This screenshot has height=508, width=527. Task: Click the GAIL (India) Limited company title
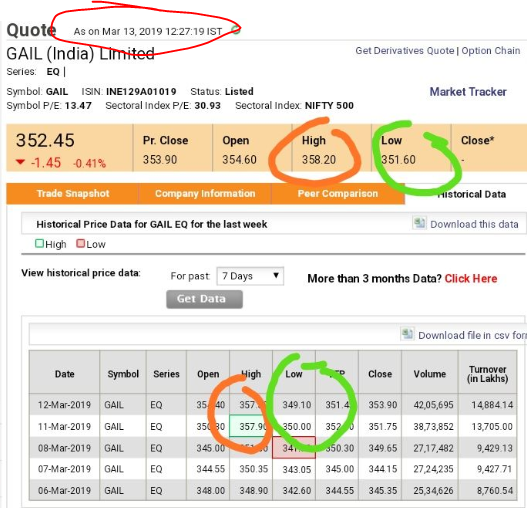(x=80, y=54)
